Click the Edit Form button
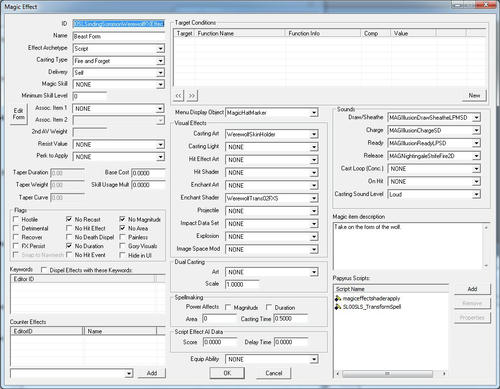The height and width of the screenshot is (389, 500). tap(18, 114)
